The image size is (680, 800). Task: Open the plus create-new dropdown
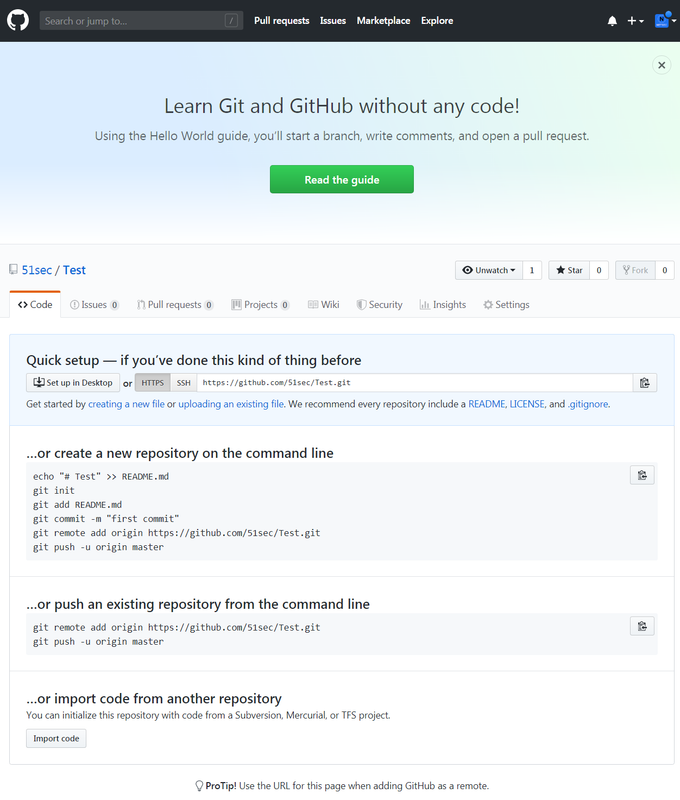pyautogui.click(x=635, y=21)
